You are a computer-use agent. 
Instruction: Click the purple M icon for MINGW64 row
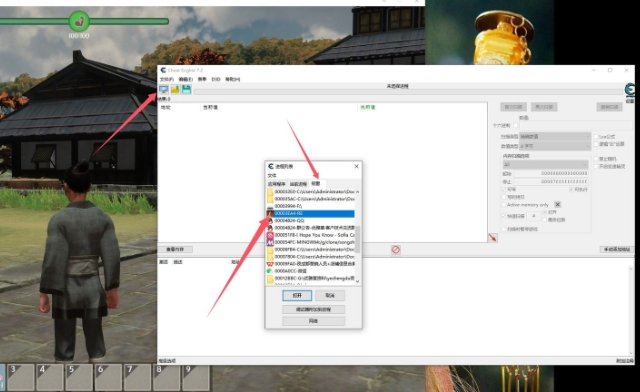[270, 242]
